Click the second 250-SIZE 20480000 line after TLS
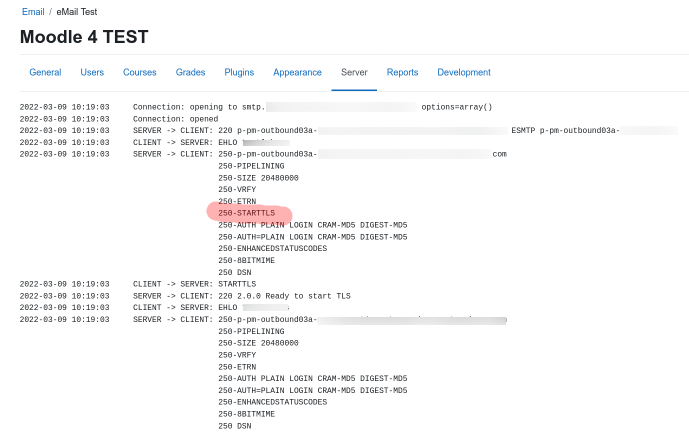The width and height of the screenshot is (689, 434). (x=258, y=343)
